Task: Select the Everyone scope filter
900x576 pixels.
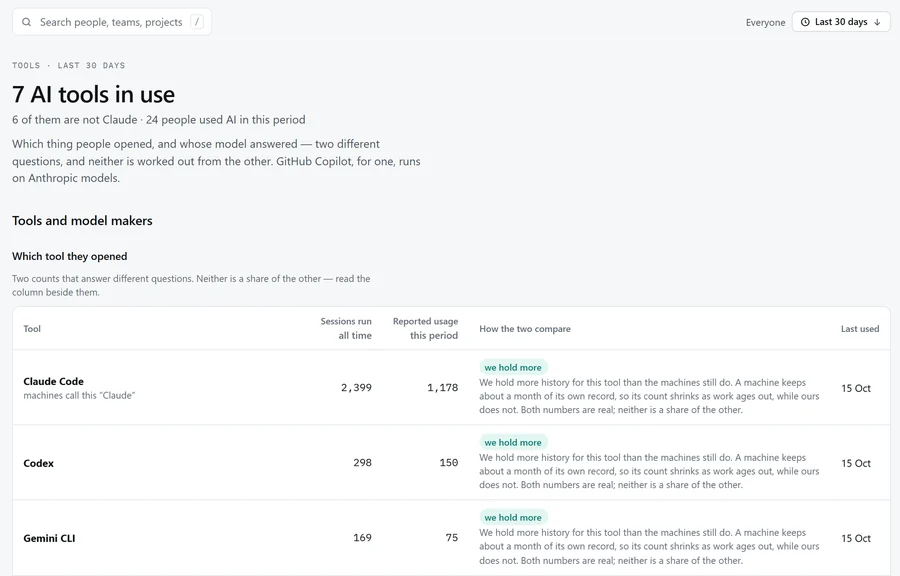Action: tap(765, 22)
